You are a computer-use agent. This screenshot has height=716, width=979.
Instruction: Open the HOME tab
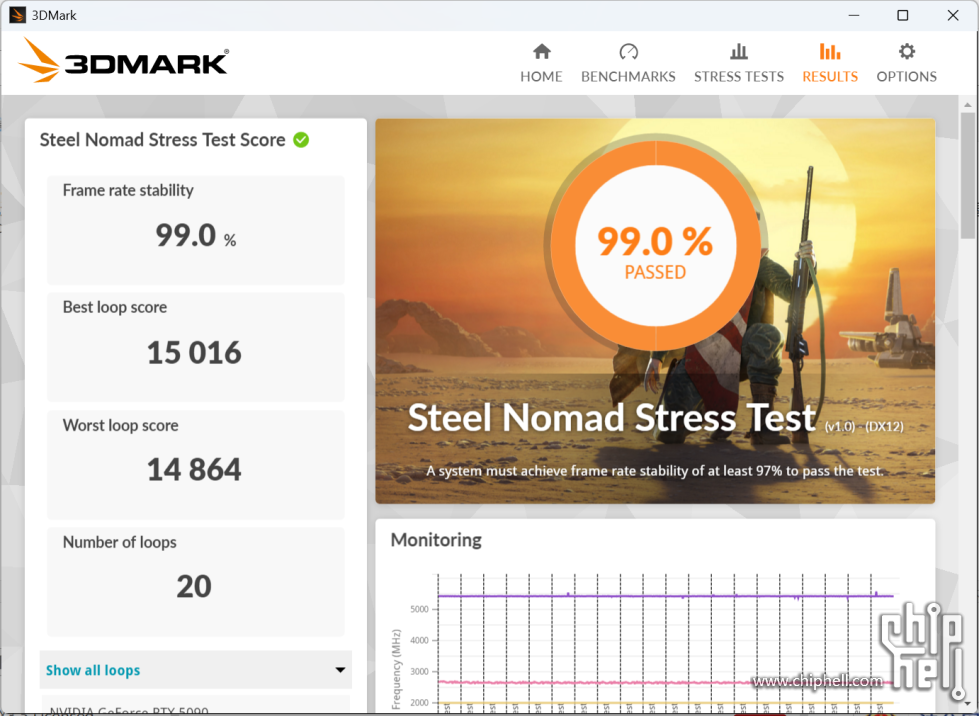click(541, 63)
